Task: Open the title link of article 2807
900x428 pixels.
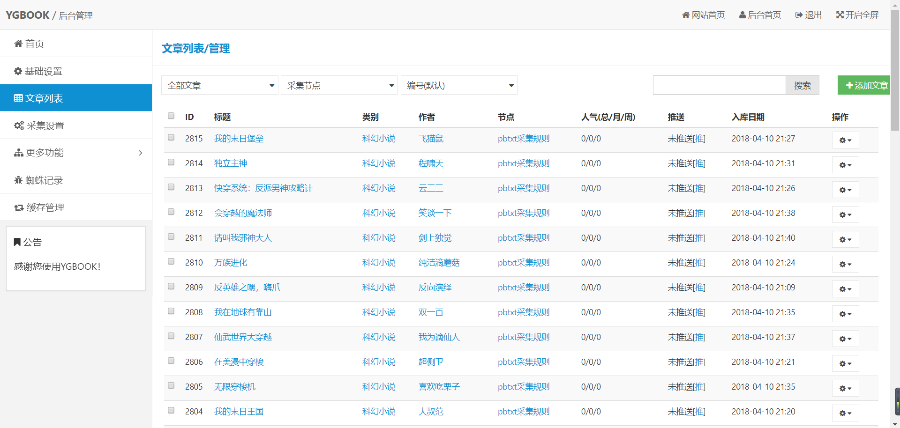Action: click(x=243, y=337)
